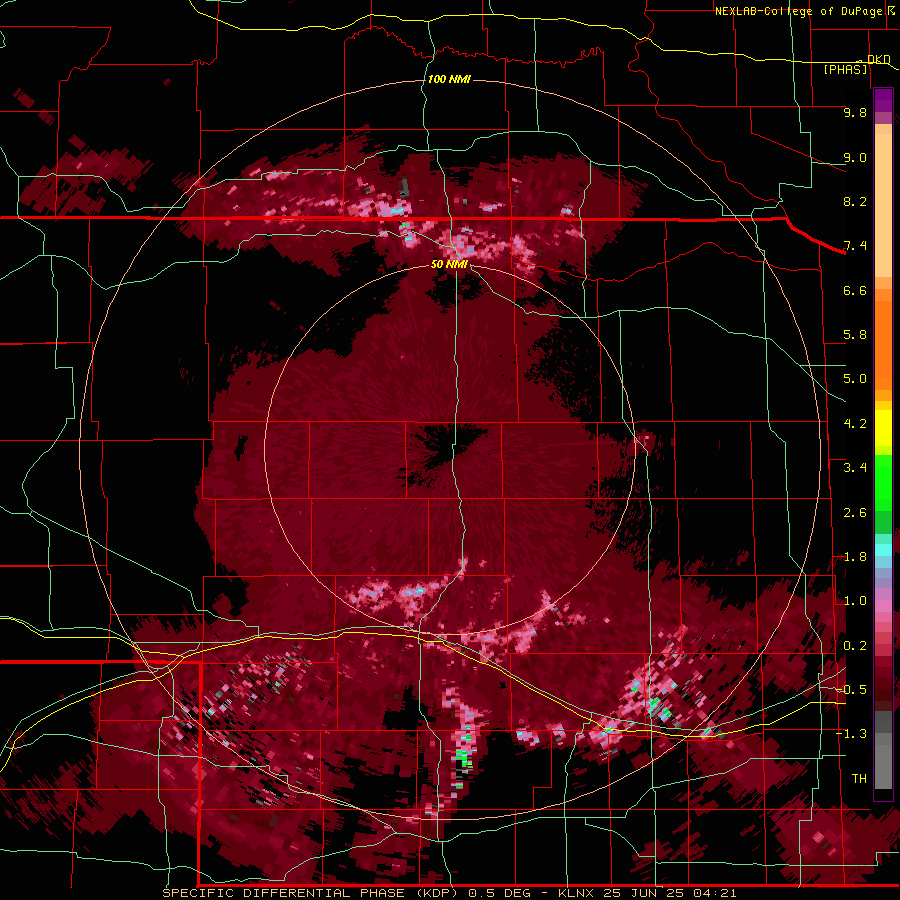900x900 pixels.
Task: Click the 9.8 legend value
Action: click(855, 112)
